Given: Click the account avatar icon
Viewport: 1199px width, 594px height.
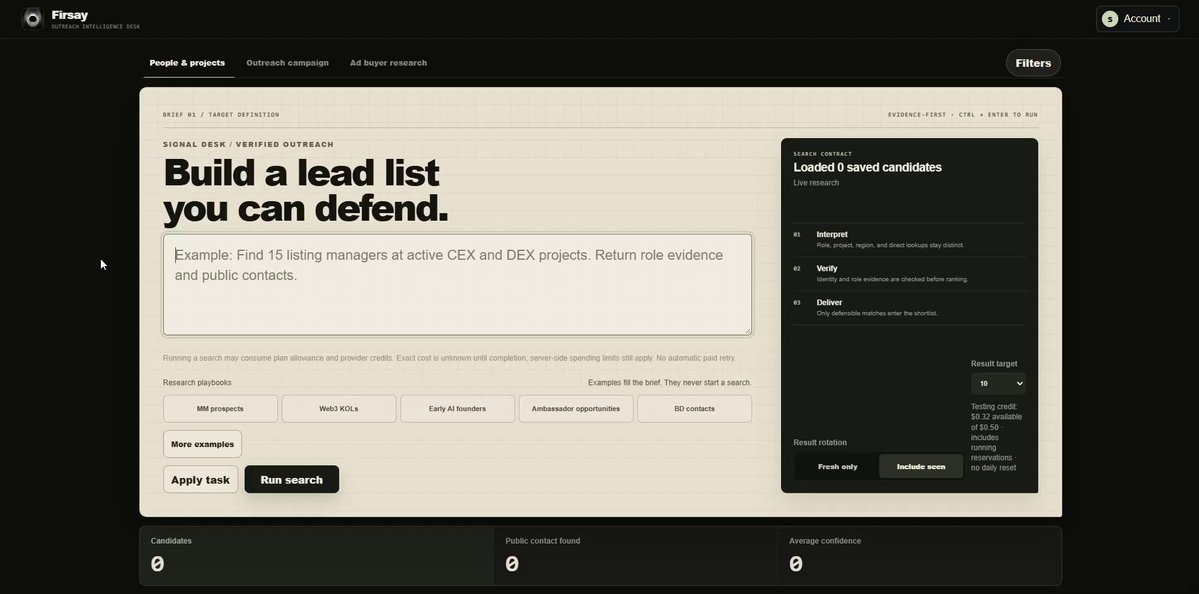Looking at the screenshot, I should [1110, 18].
